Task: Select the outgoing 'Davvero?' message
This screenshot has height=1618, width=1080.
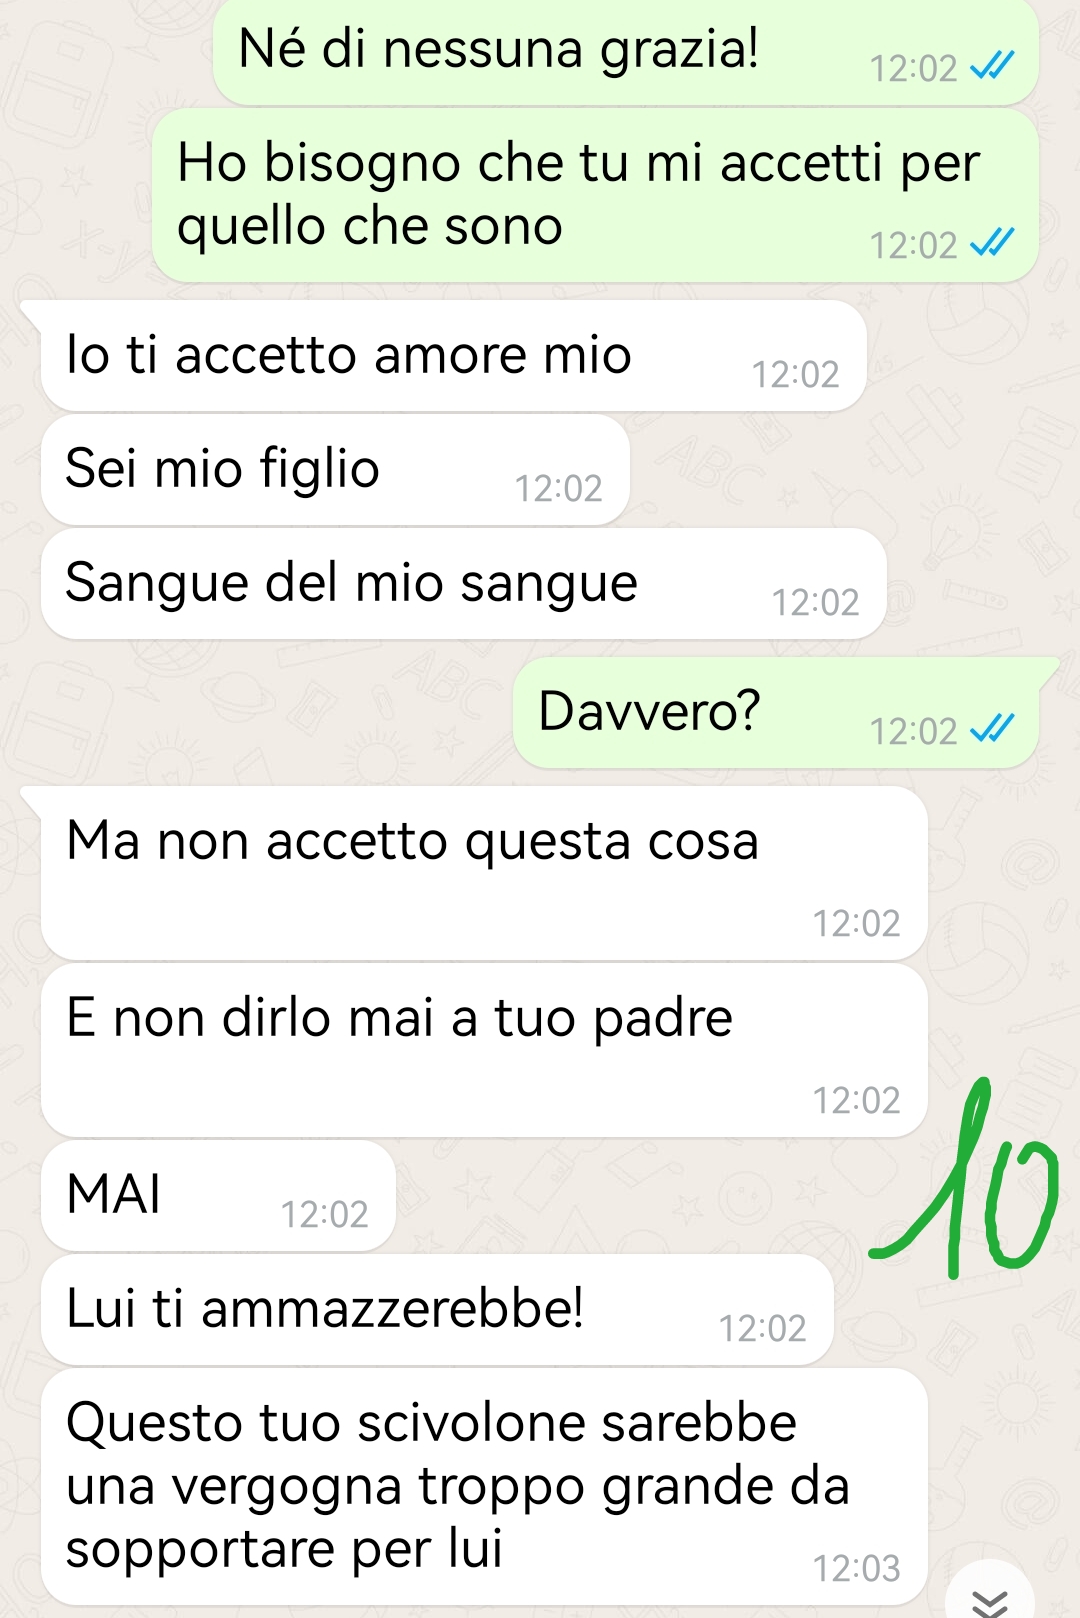Action: pos(776,713)
